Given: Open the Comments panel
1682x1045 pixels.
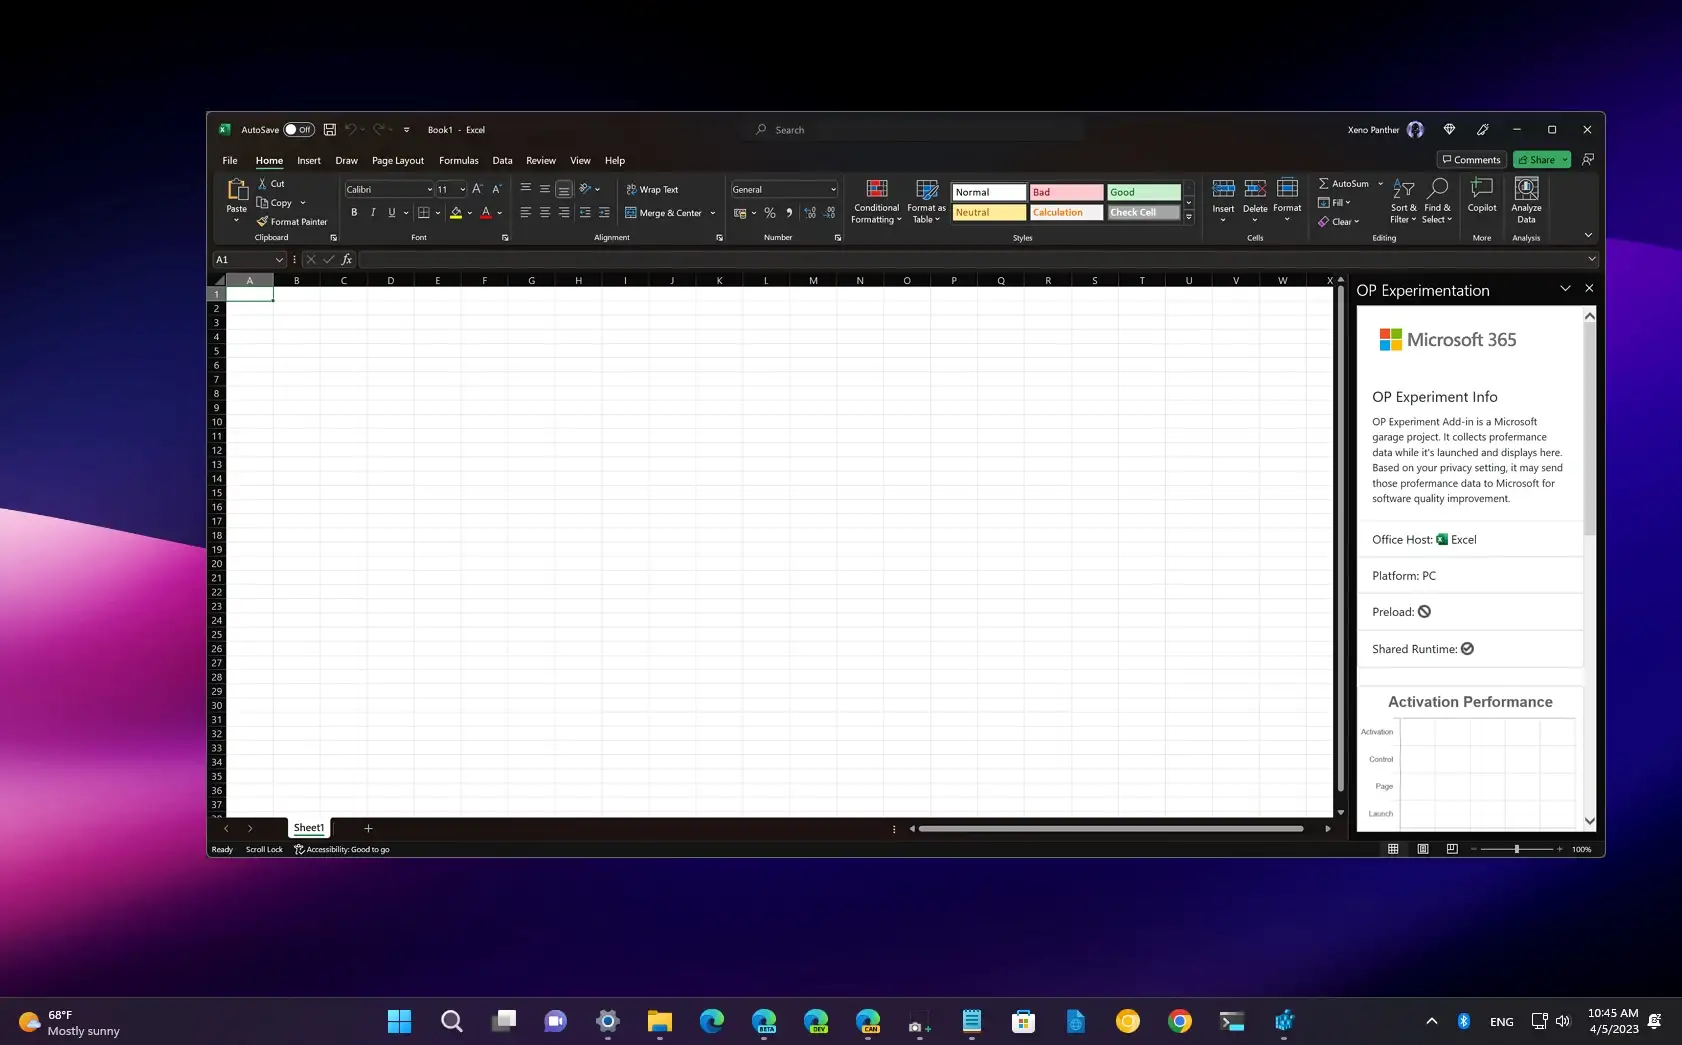Looking at the screenshot, I should pyautogui.click(x=1471, y=159).
